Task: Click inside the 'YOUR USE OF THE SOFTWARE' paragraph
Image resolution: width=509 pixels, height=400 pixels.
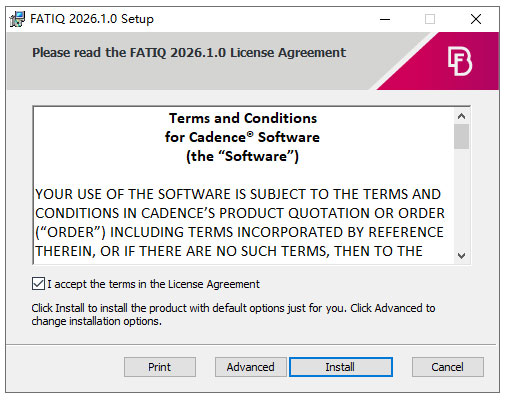Action: (240, 223)
